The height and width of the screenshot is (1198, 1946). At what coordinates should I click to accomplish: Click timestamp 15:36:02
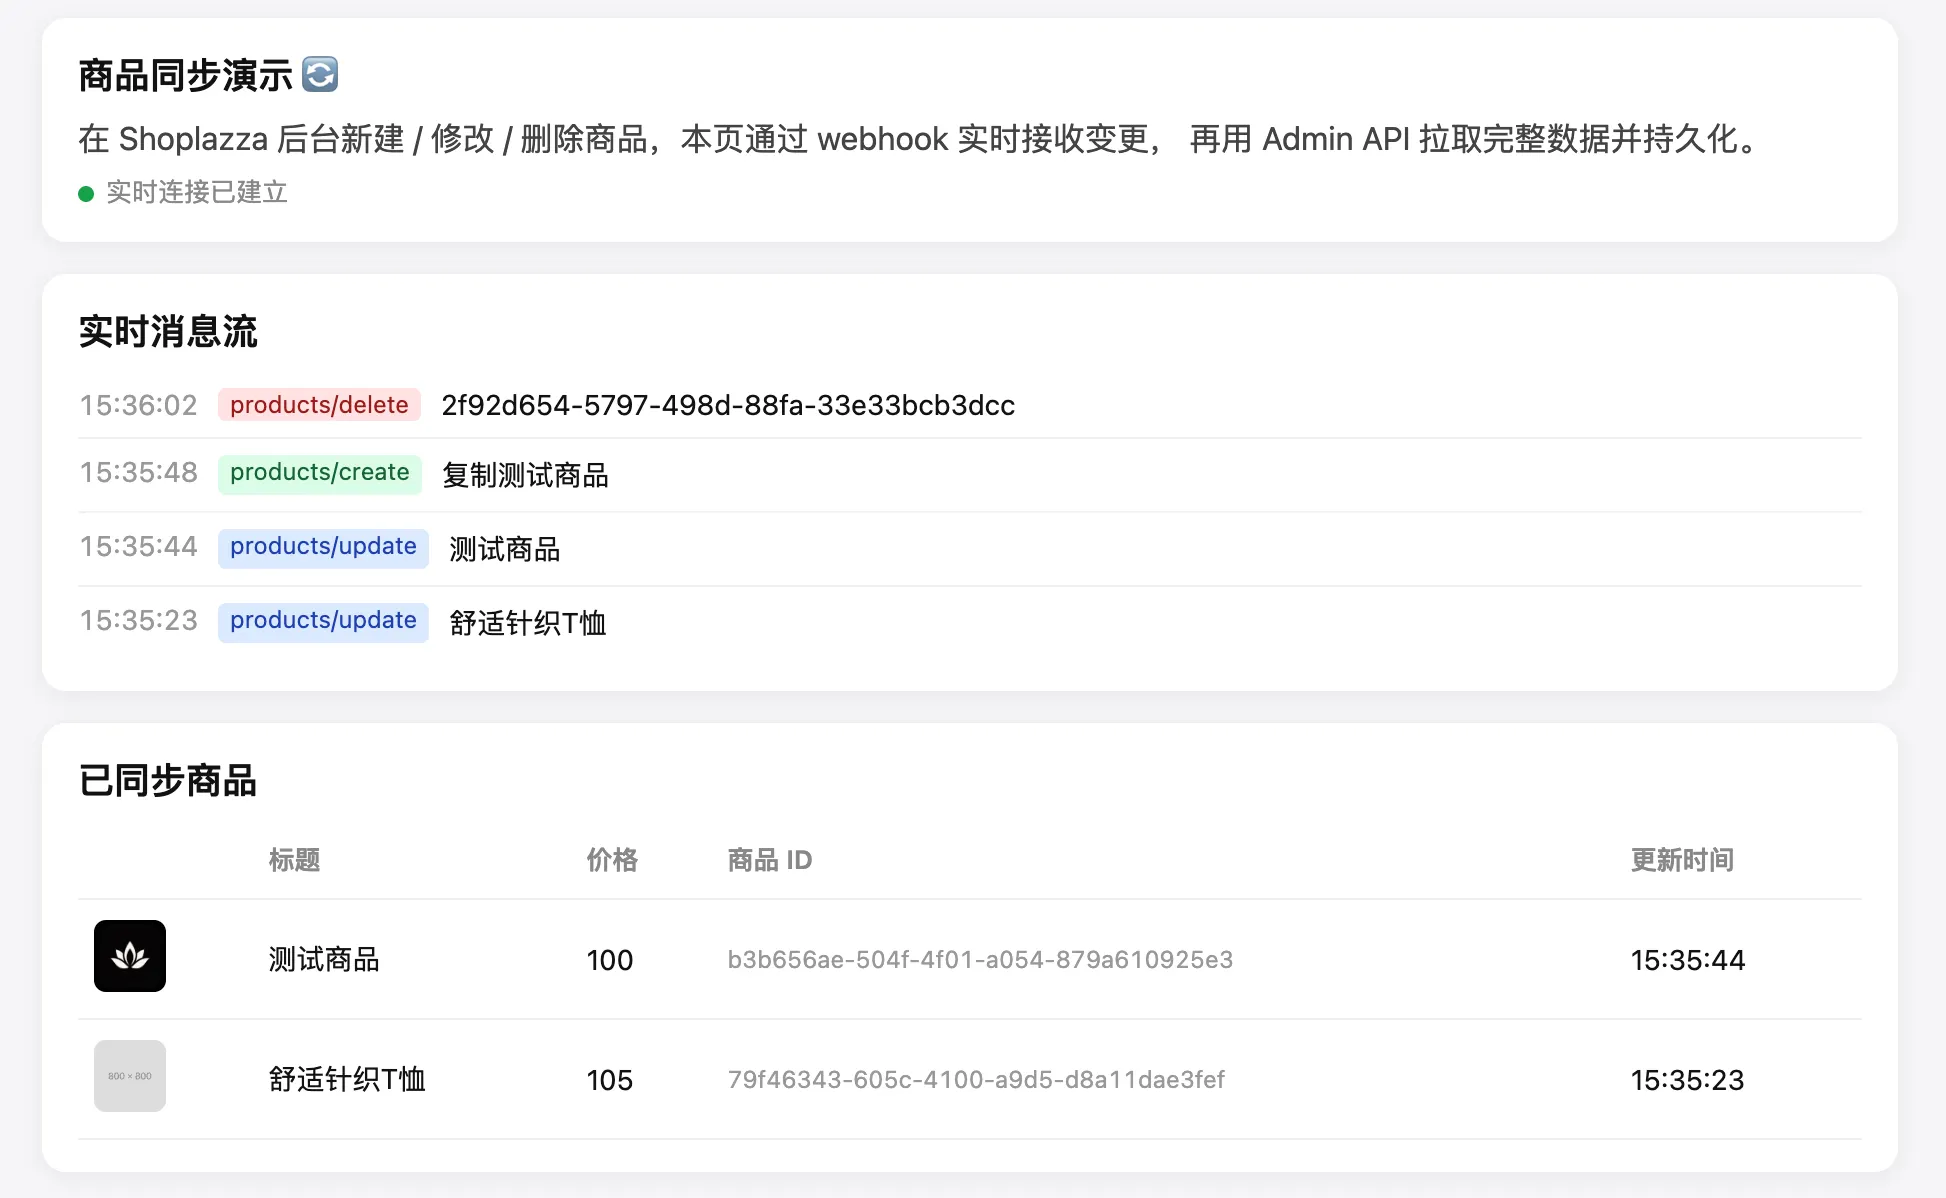(x=139, y=405)
